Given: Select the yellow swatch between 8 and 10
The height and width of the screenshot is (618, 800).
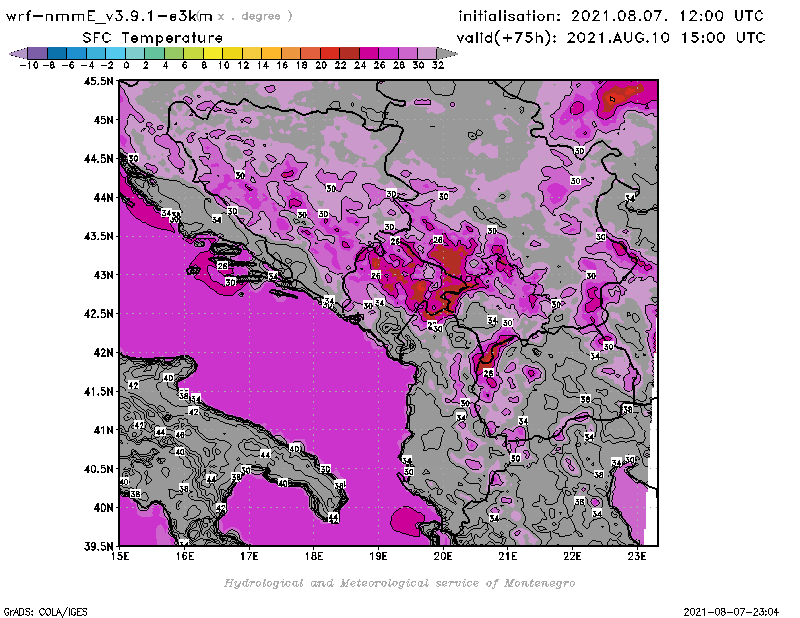Looking at the screenshot, I should 213,53.
